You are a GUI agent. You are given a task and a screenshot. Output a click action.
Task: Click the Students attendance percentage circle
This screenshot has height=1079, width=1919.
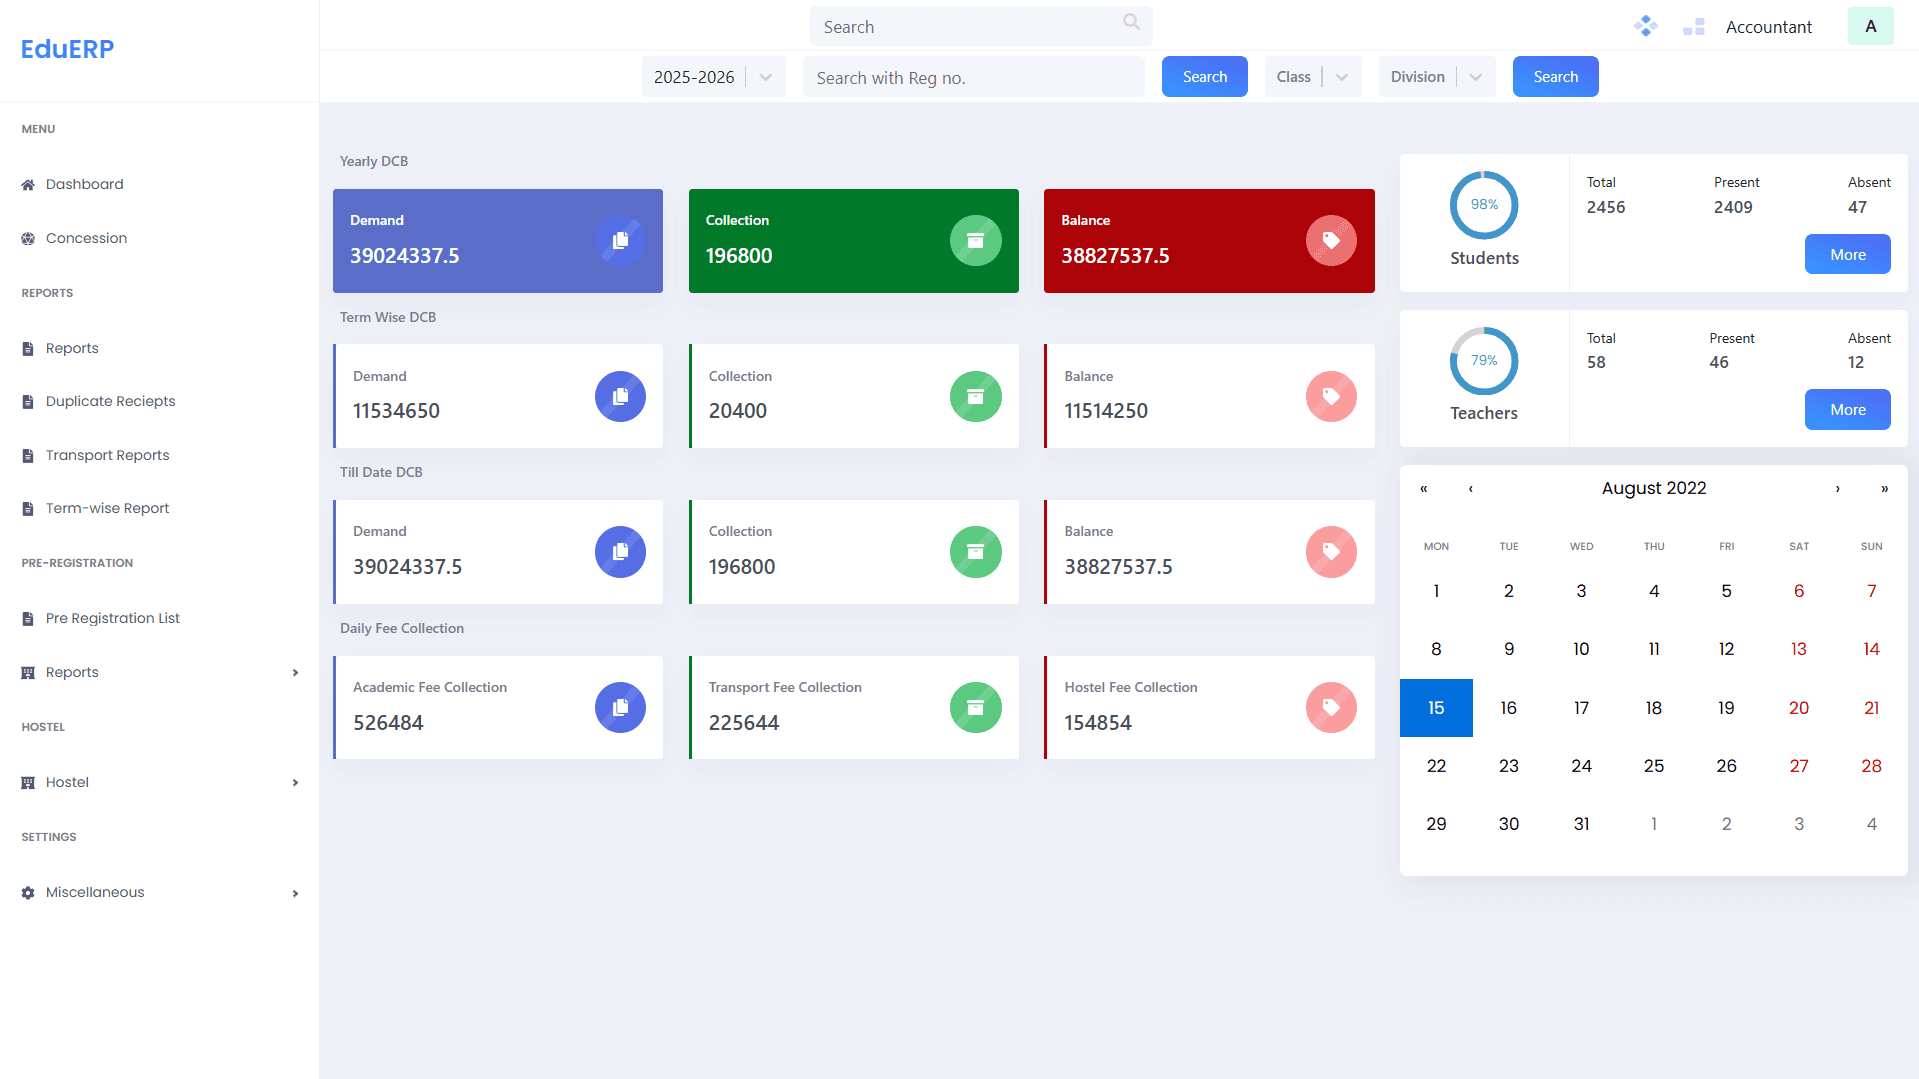click(x=1483, y=205)
